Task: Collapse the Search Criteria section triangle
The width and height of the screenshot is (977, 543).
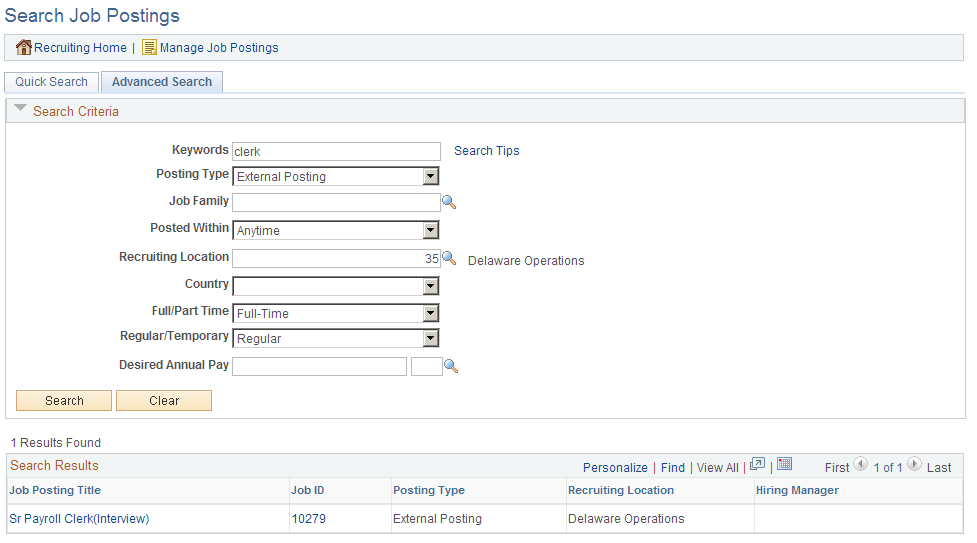Action: tap(21, 108)
